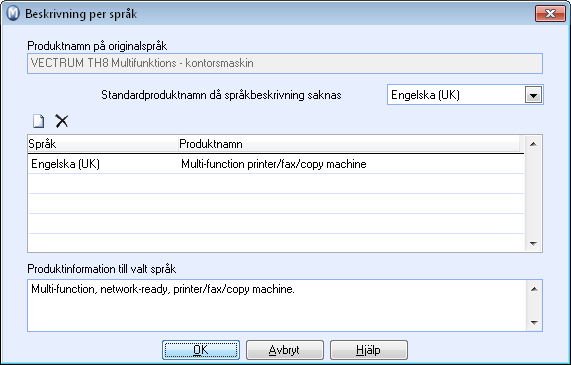Click the second empty row in language table

click(x=276, y=204)
